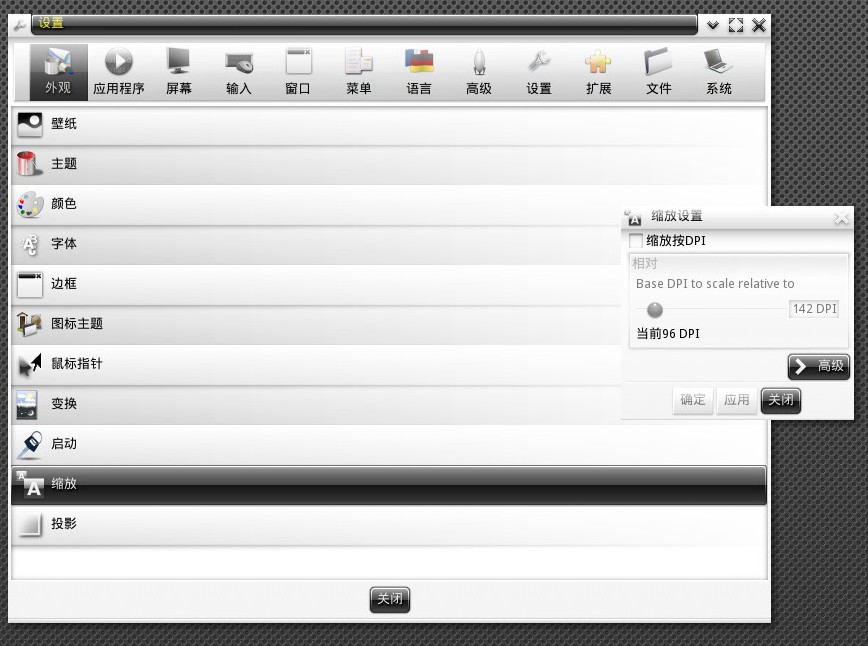Click the 变换 transitions icon
Viewport: 868px width, 646px height.
tap(27, 405)
